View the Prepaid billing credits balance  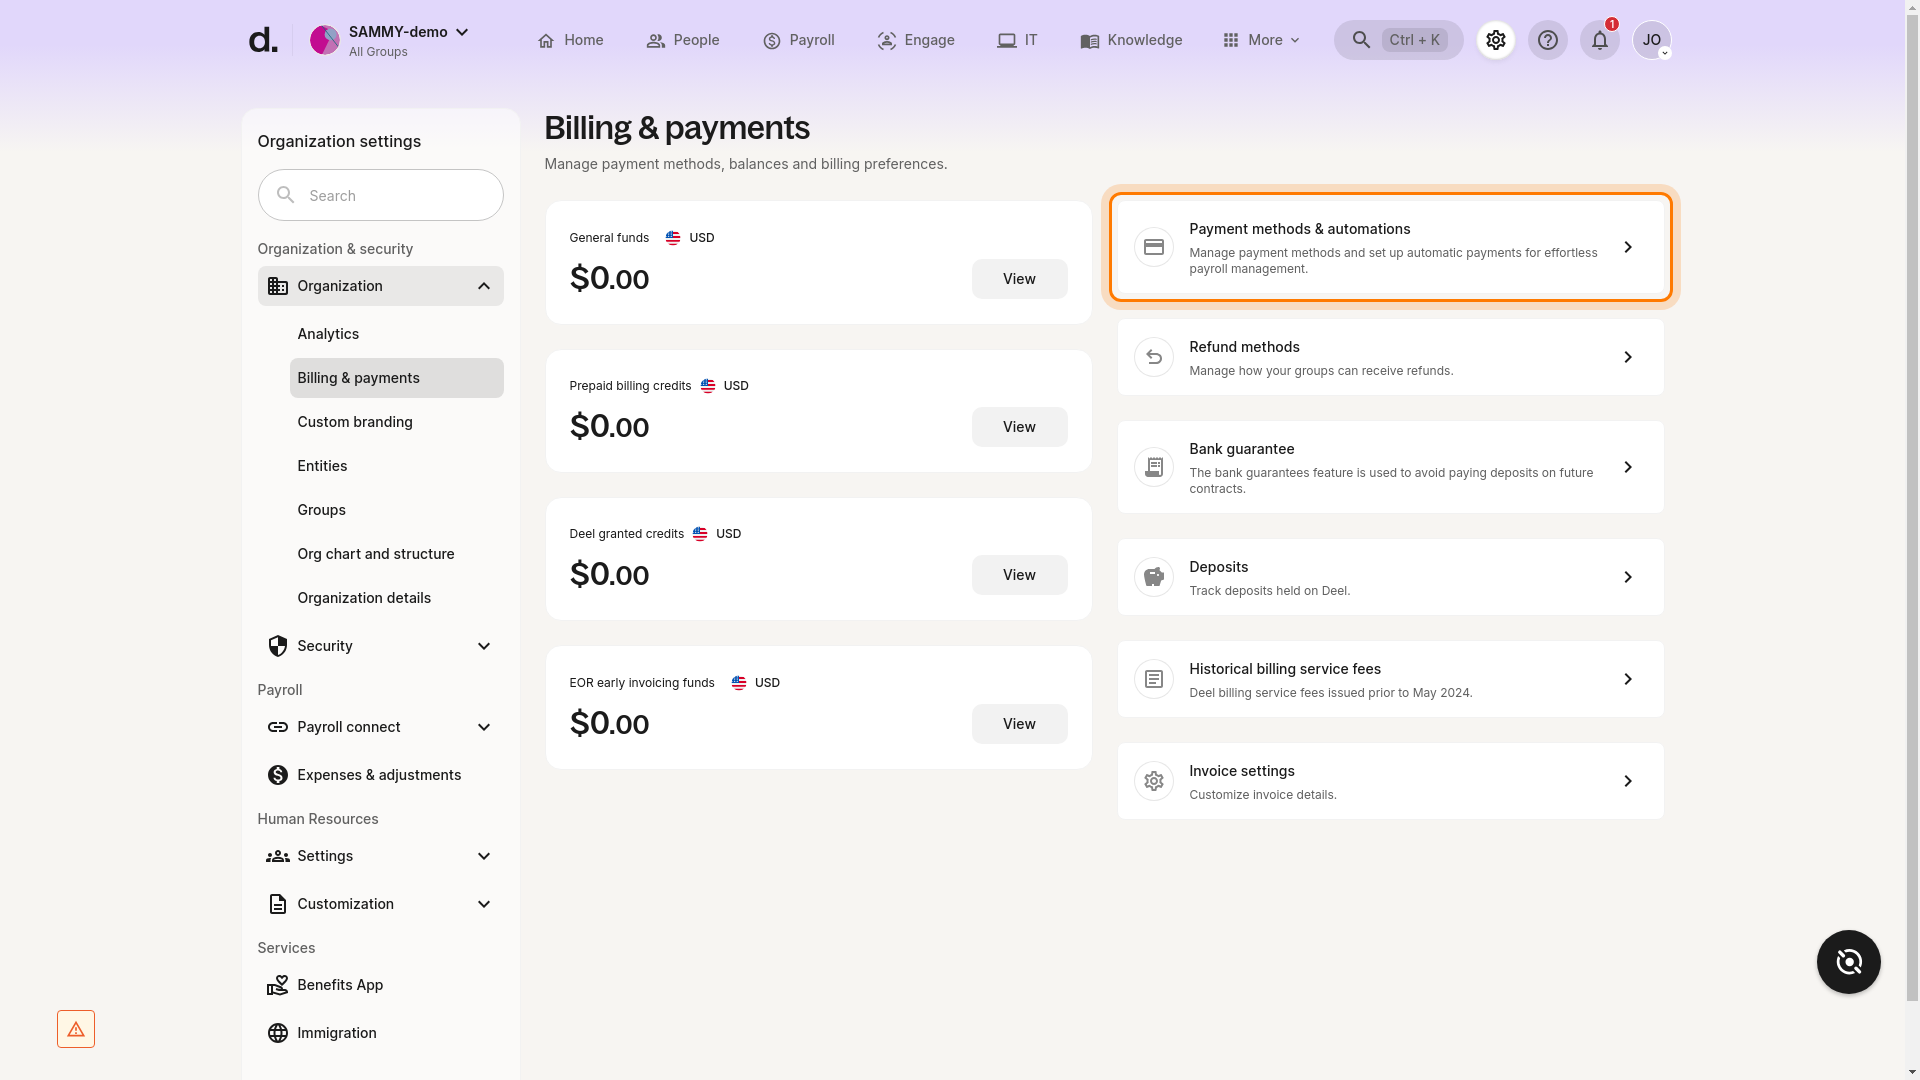[1020, 427]
